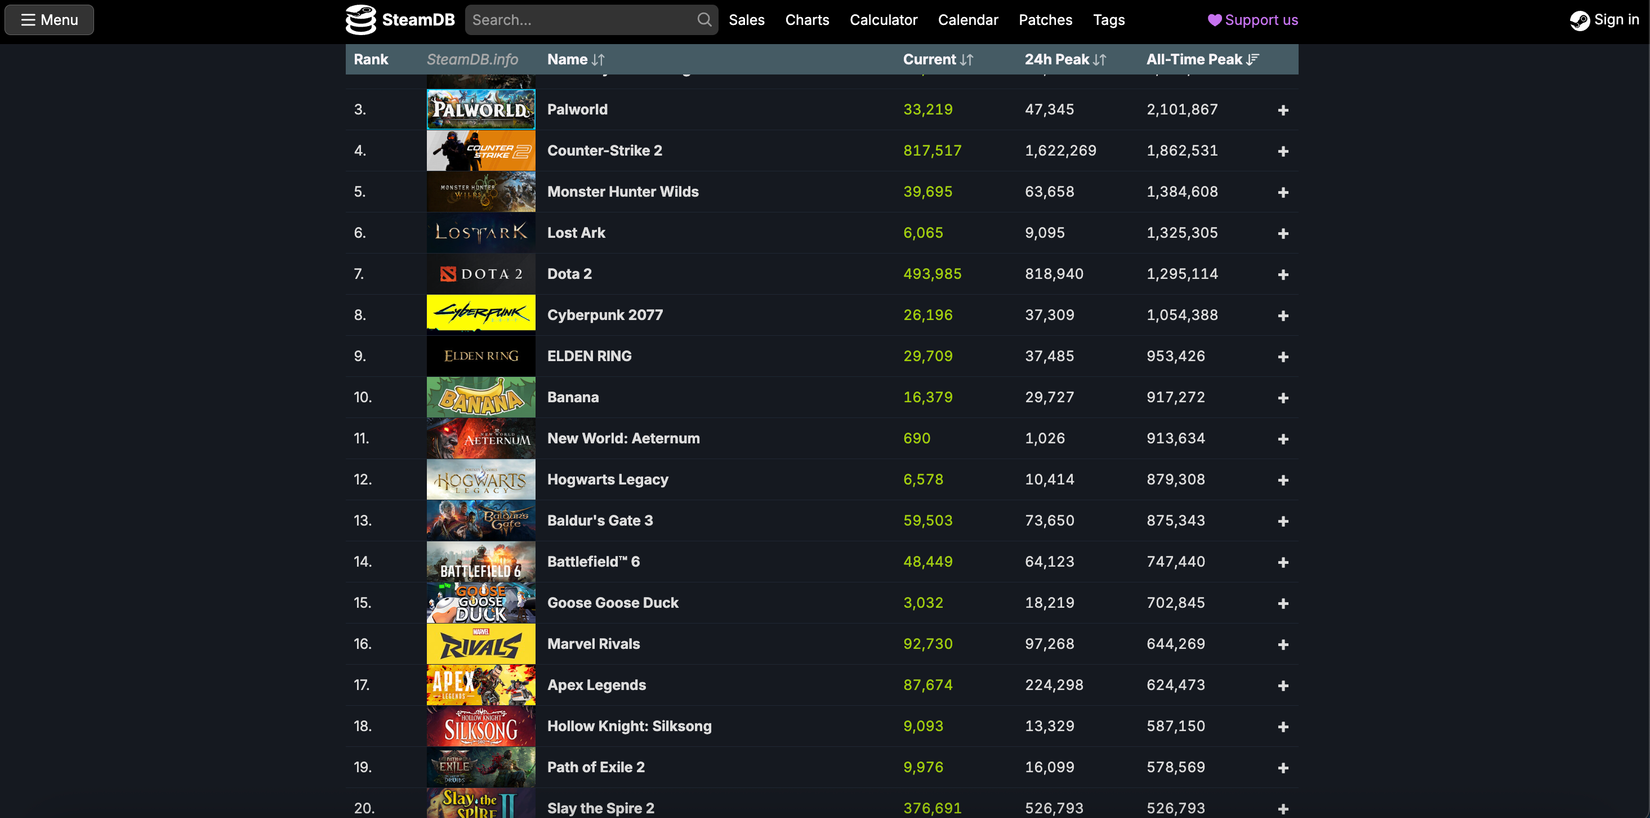Open the Goose Goose Duck name link
1650x818 pixels.
pos(612,602)
